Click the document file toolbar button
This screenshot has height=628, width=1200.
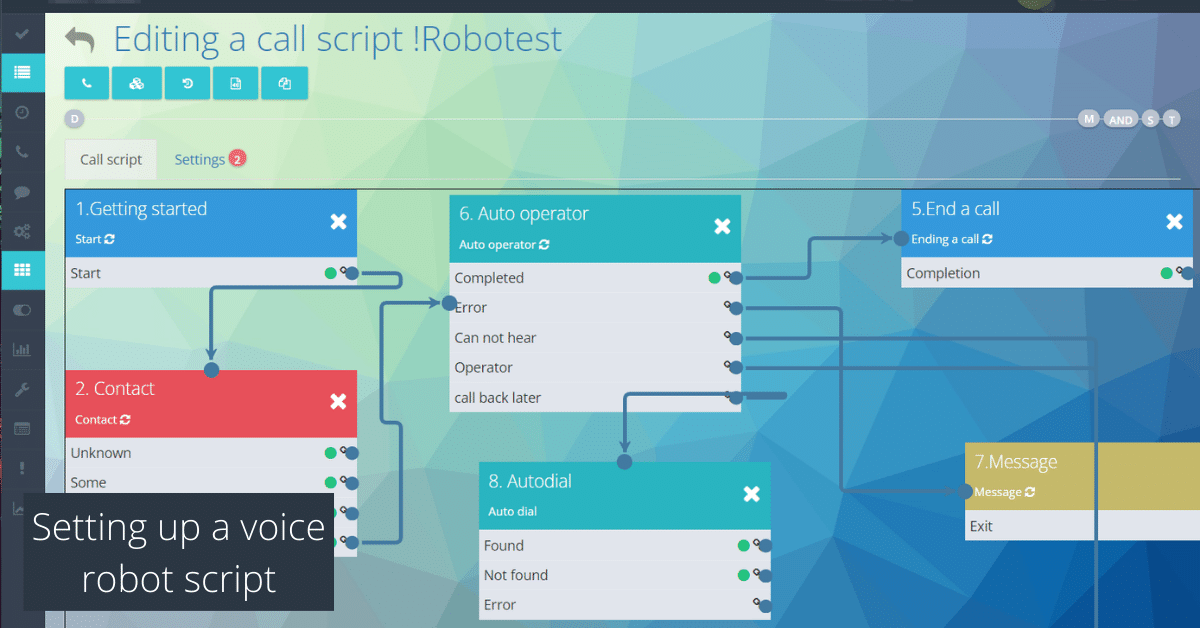tap(236, 84)
